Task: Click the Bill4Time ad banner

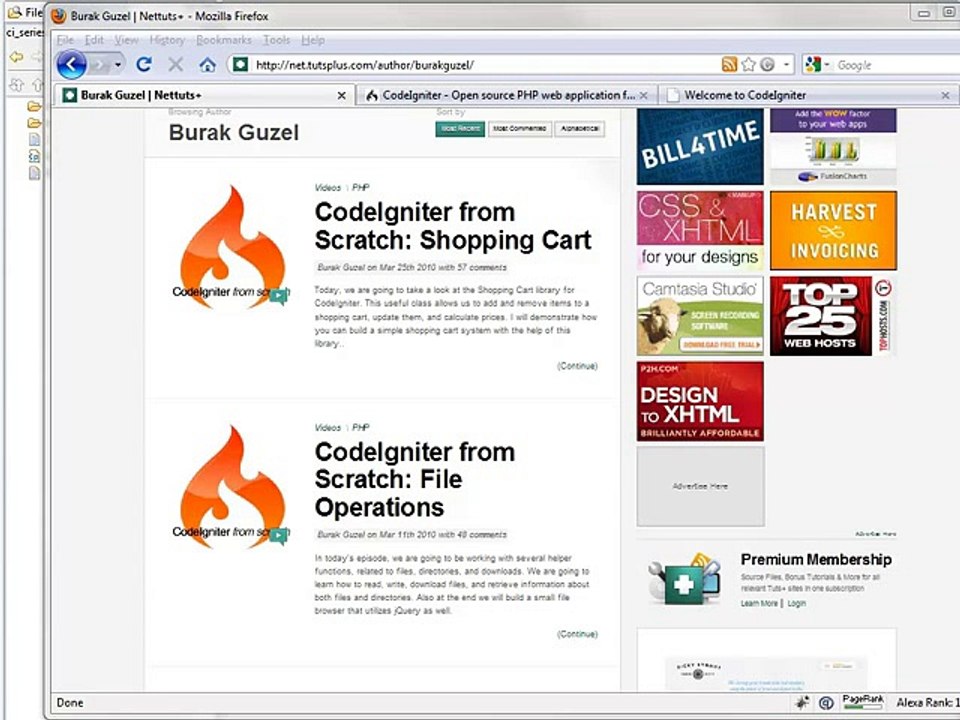Action: point(700,147)
